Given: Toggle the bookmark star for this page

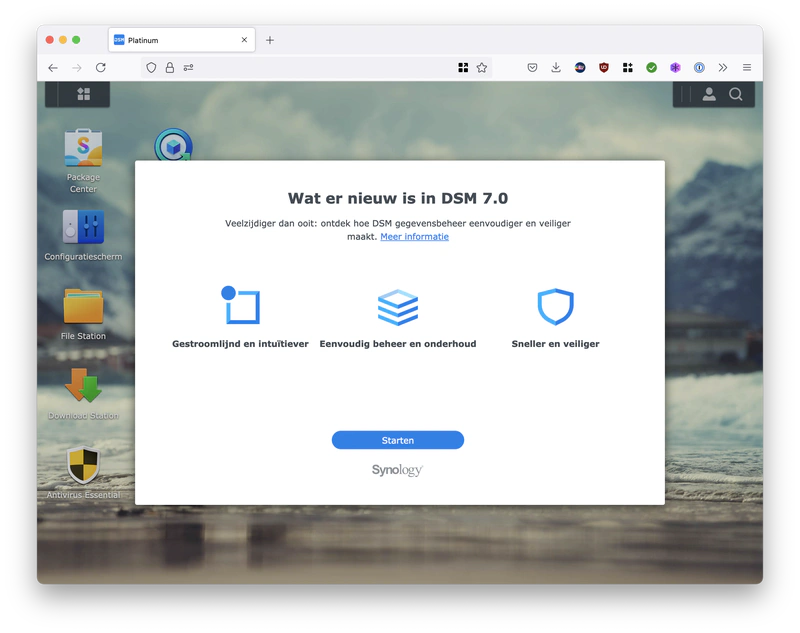Looking at the screenshot, I should point(481,68).
